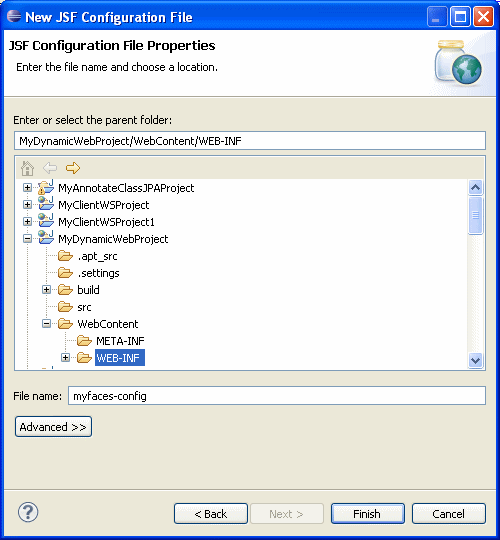Click MyAnnotateClassJPAProject project icon
The height and width of the screenshot is (540, 500).
click(x=46, y=188)
